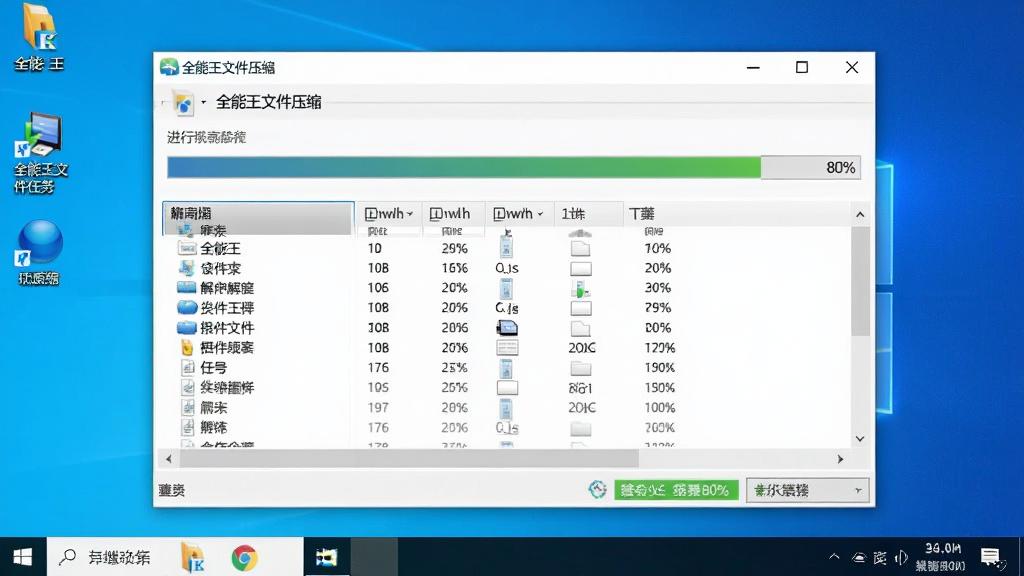Click the taskbar clock
Screen dimensions: 1024x576
[x=941, y=557]
